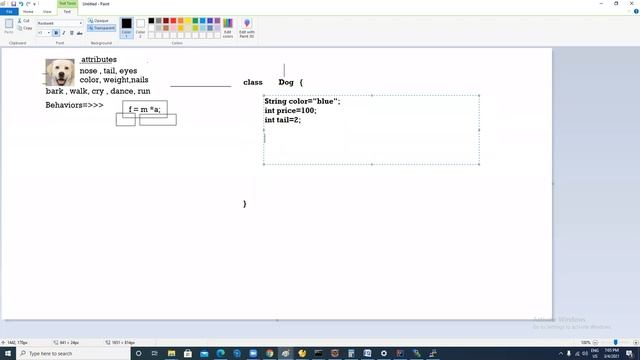Screen dimensions: 640x360
Task: Open the Calculator taskbar icon
Action: [x=351, y=353]
